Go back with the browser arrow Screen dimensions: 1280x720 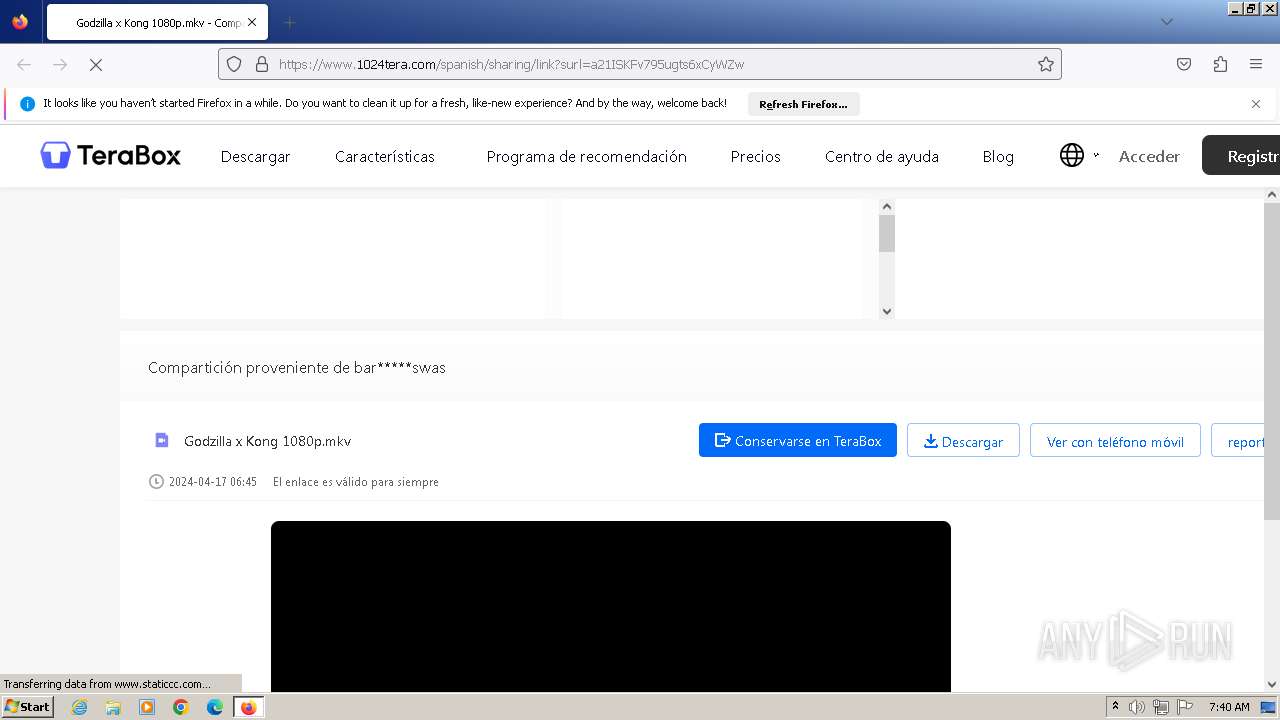click(24, 64)
